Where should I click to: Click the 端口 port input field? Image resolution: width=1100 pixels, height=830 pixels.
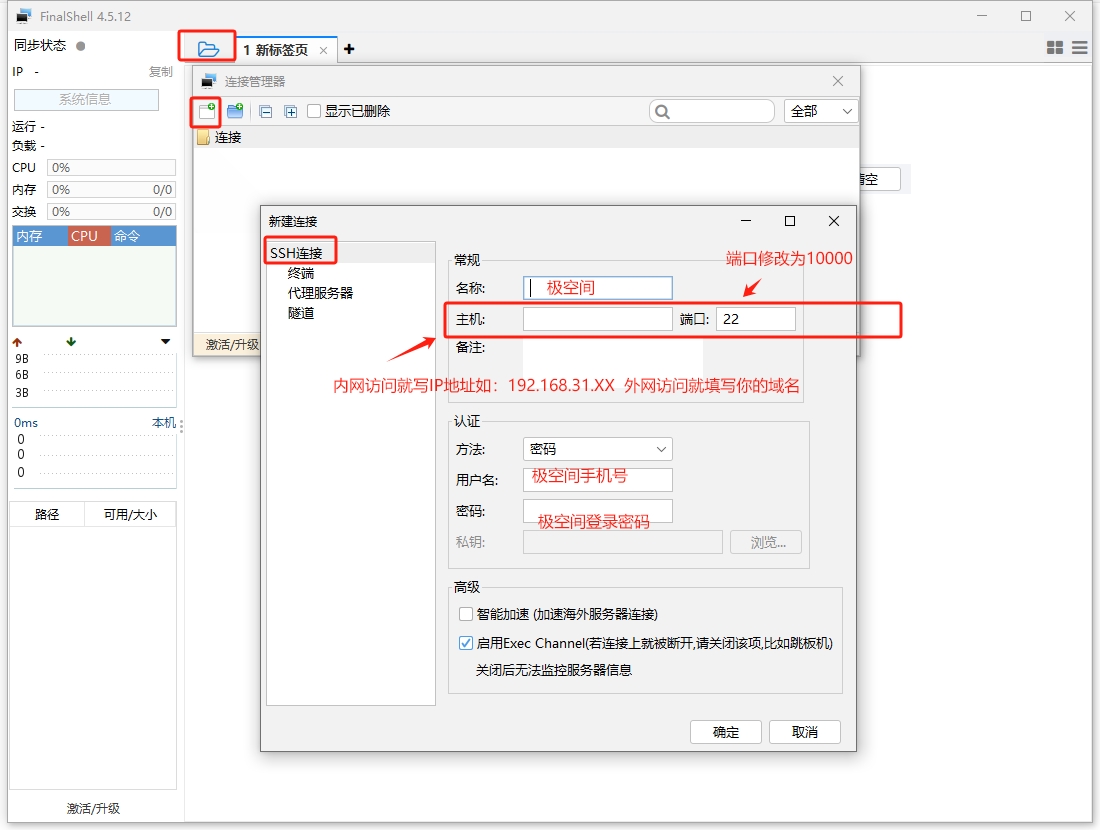pyautogui.click(x=755, y=319)
